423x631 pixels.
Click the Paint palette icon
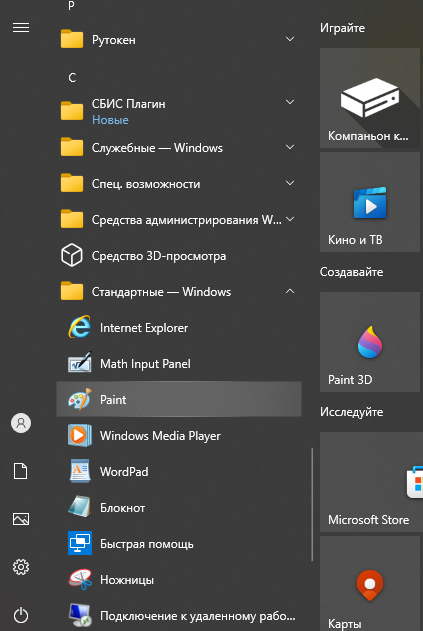[80, 399]
